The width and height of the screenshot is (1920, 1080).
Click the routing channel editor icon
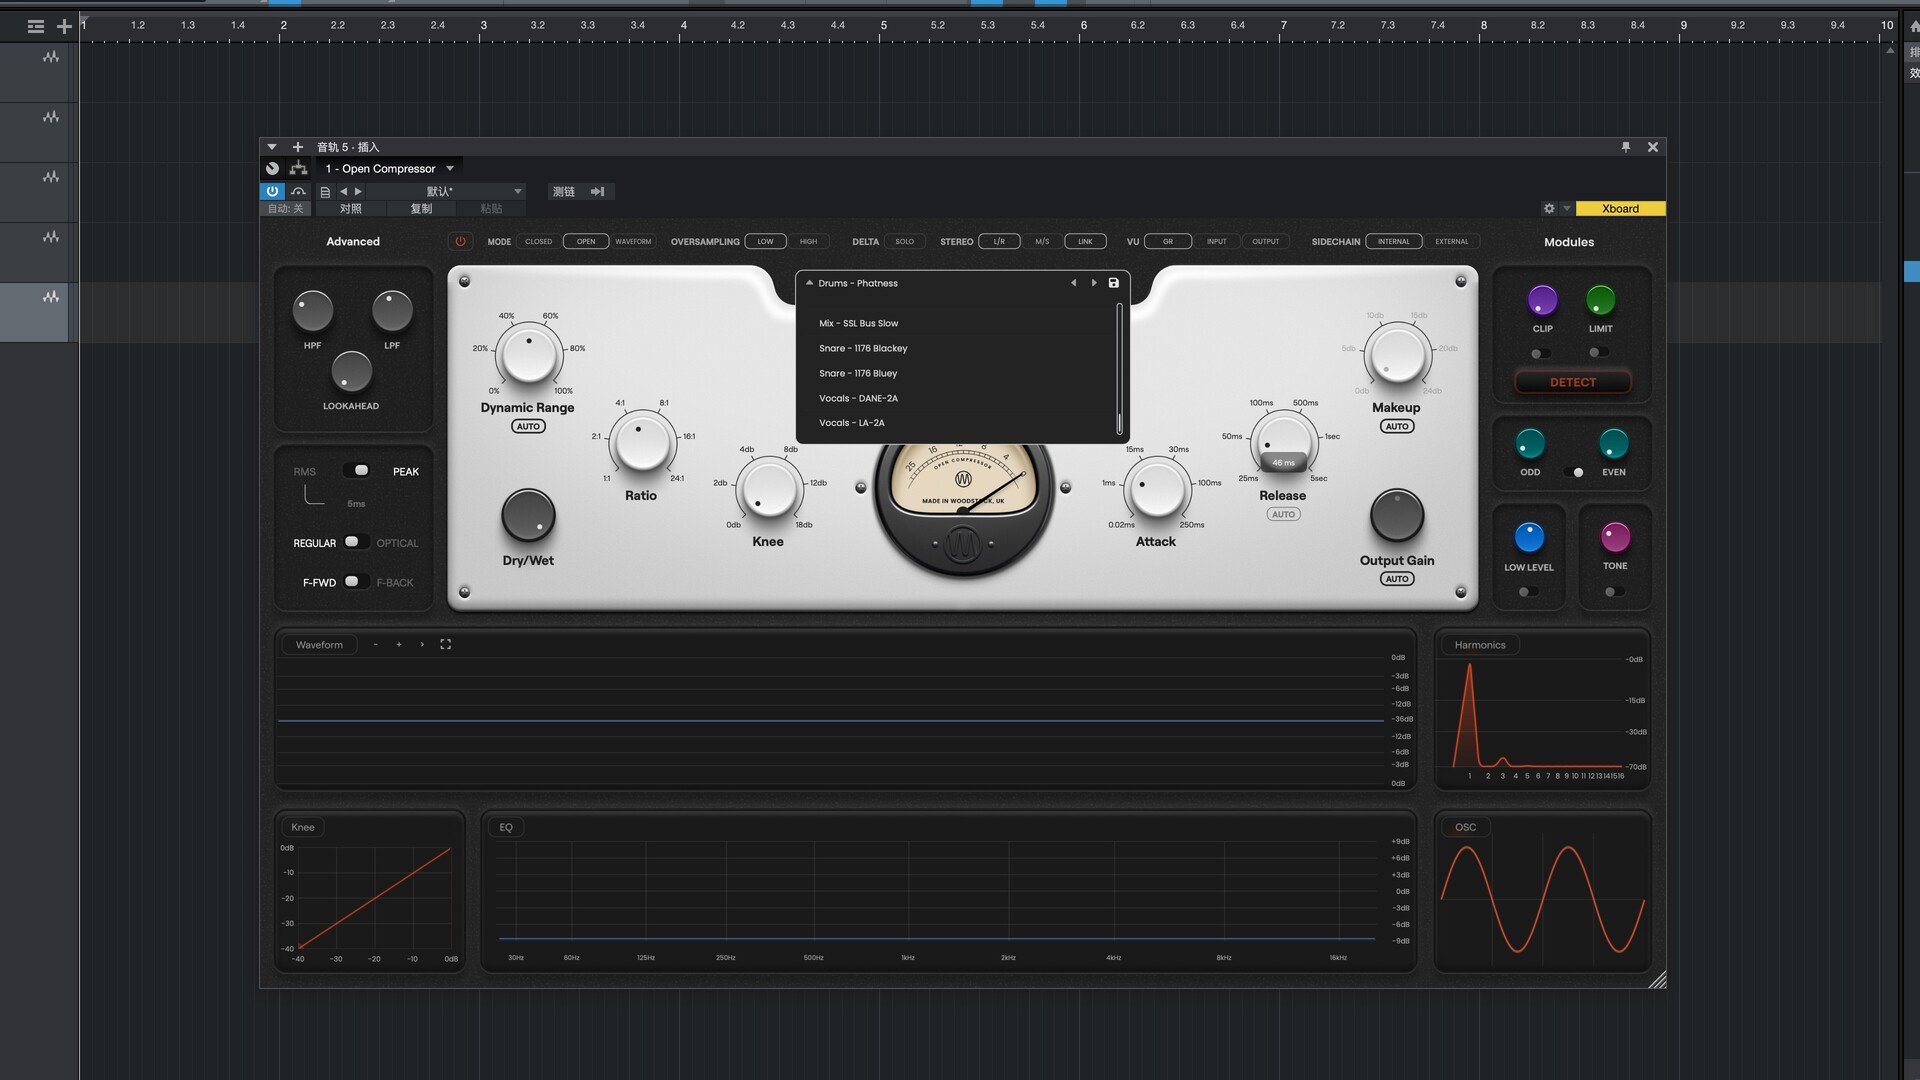pyautogui.click(x=298, y=168)
